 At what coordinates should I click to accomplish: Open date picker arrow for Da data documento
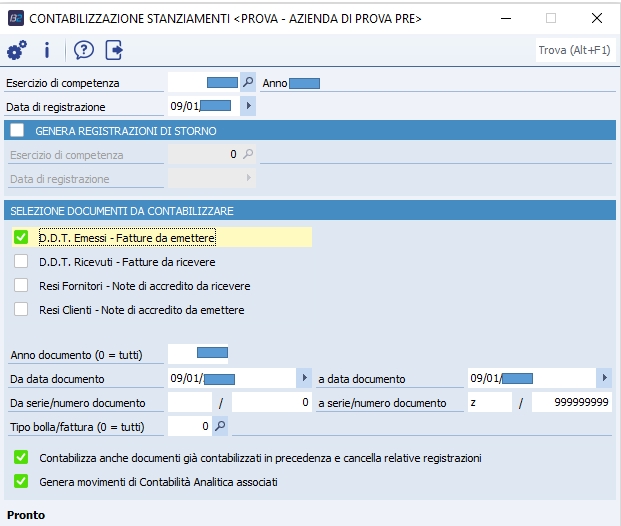304,378
